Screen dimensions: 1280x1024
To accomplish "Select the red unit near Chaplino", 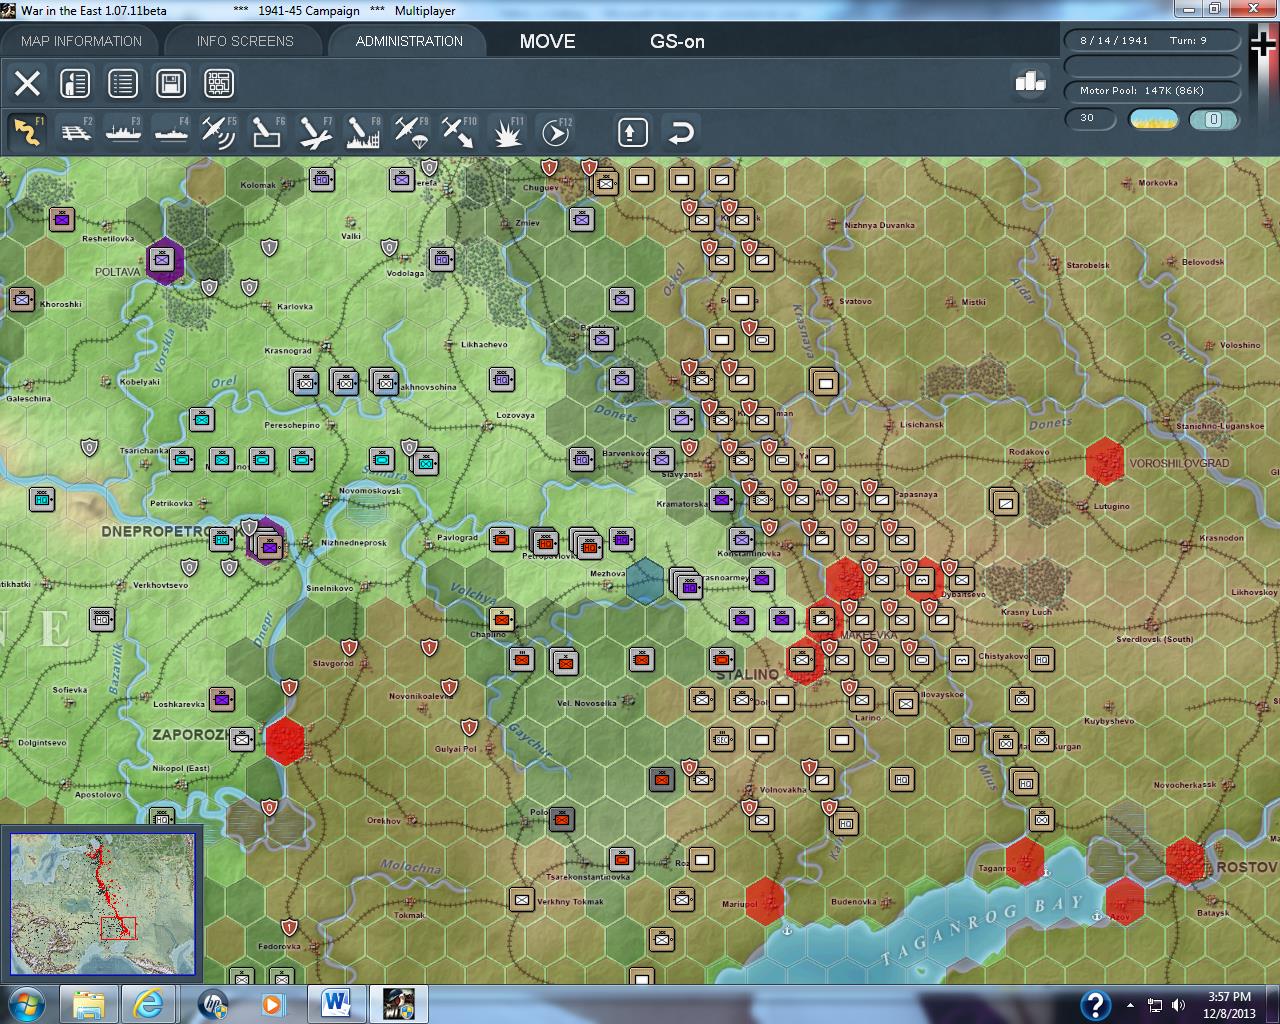I will point(501,620).
